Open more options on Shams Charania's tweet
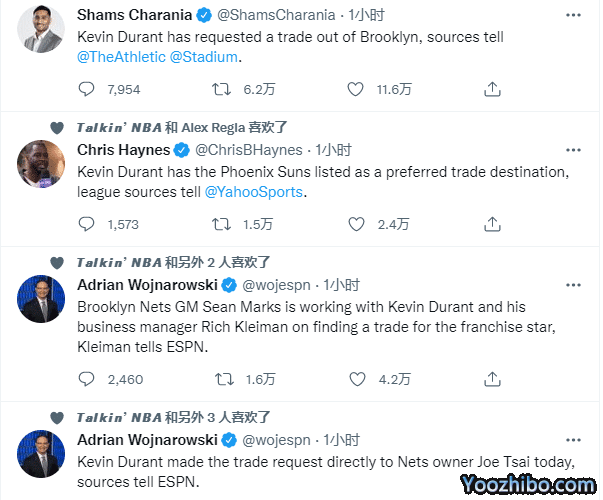 pos(573,15)
